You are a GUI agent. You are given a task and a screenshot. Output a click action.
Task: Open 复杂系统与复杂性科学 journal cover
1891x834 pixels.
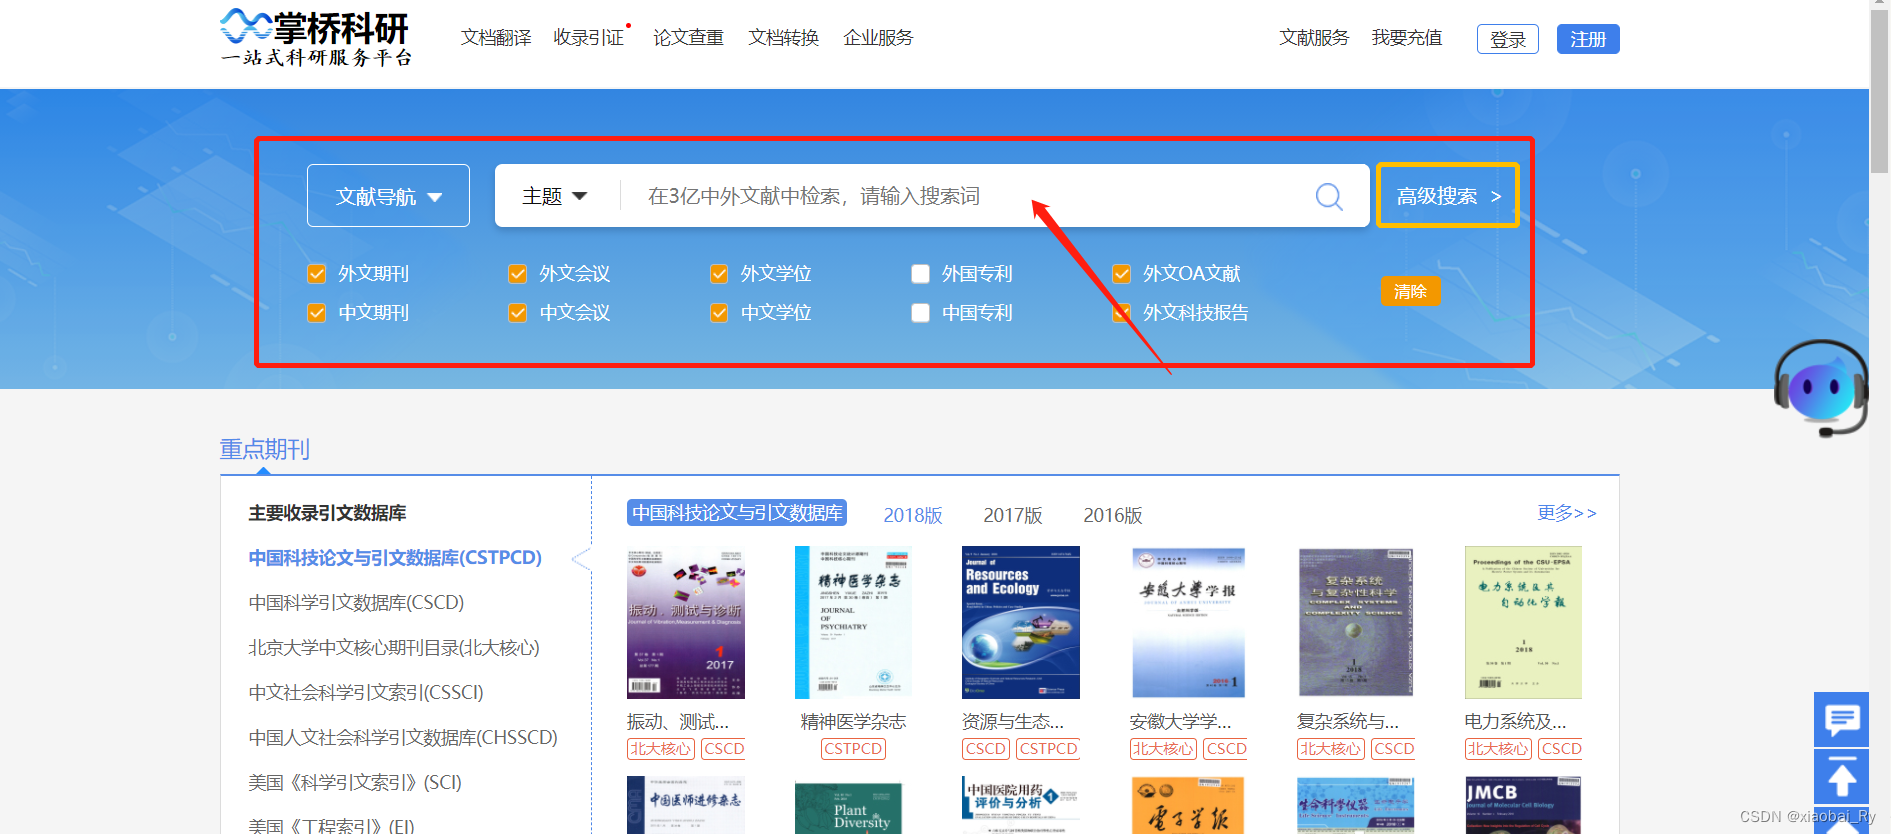(x=1356, y=622)
